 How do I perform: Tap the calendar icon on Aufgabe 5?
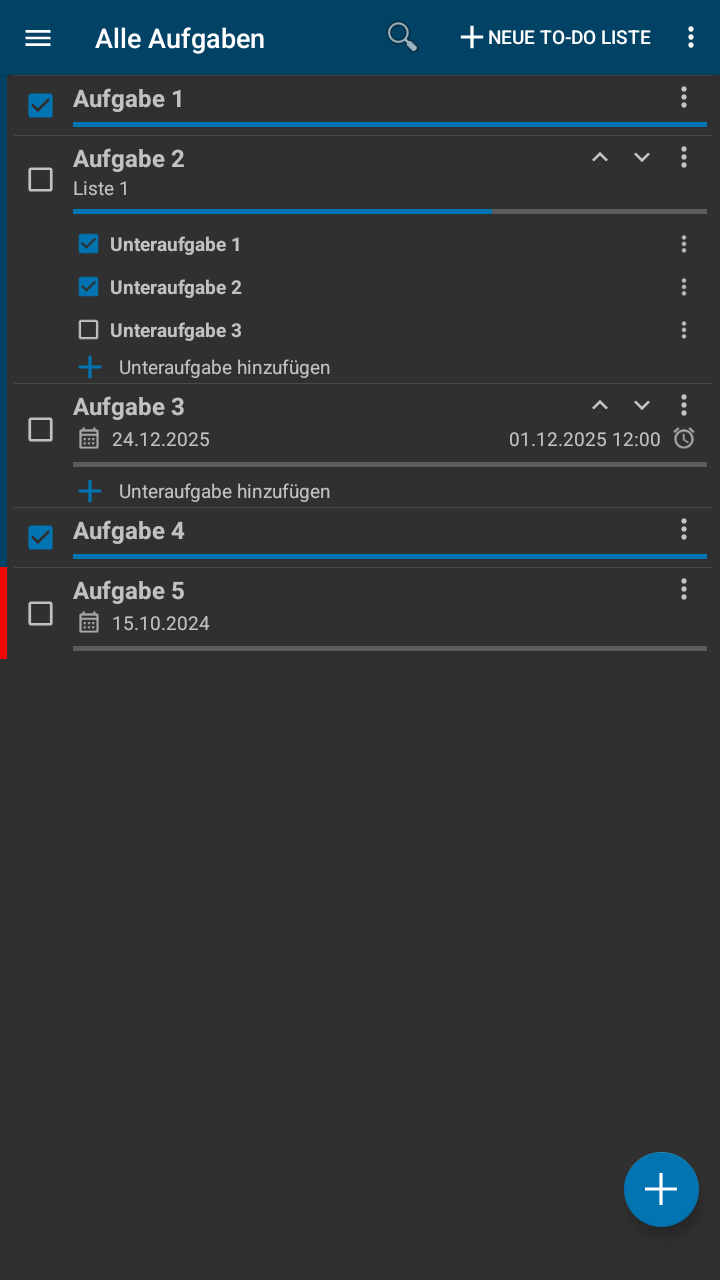89,623
